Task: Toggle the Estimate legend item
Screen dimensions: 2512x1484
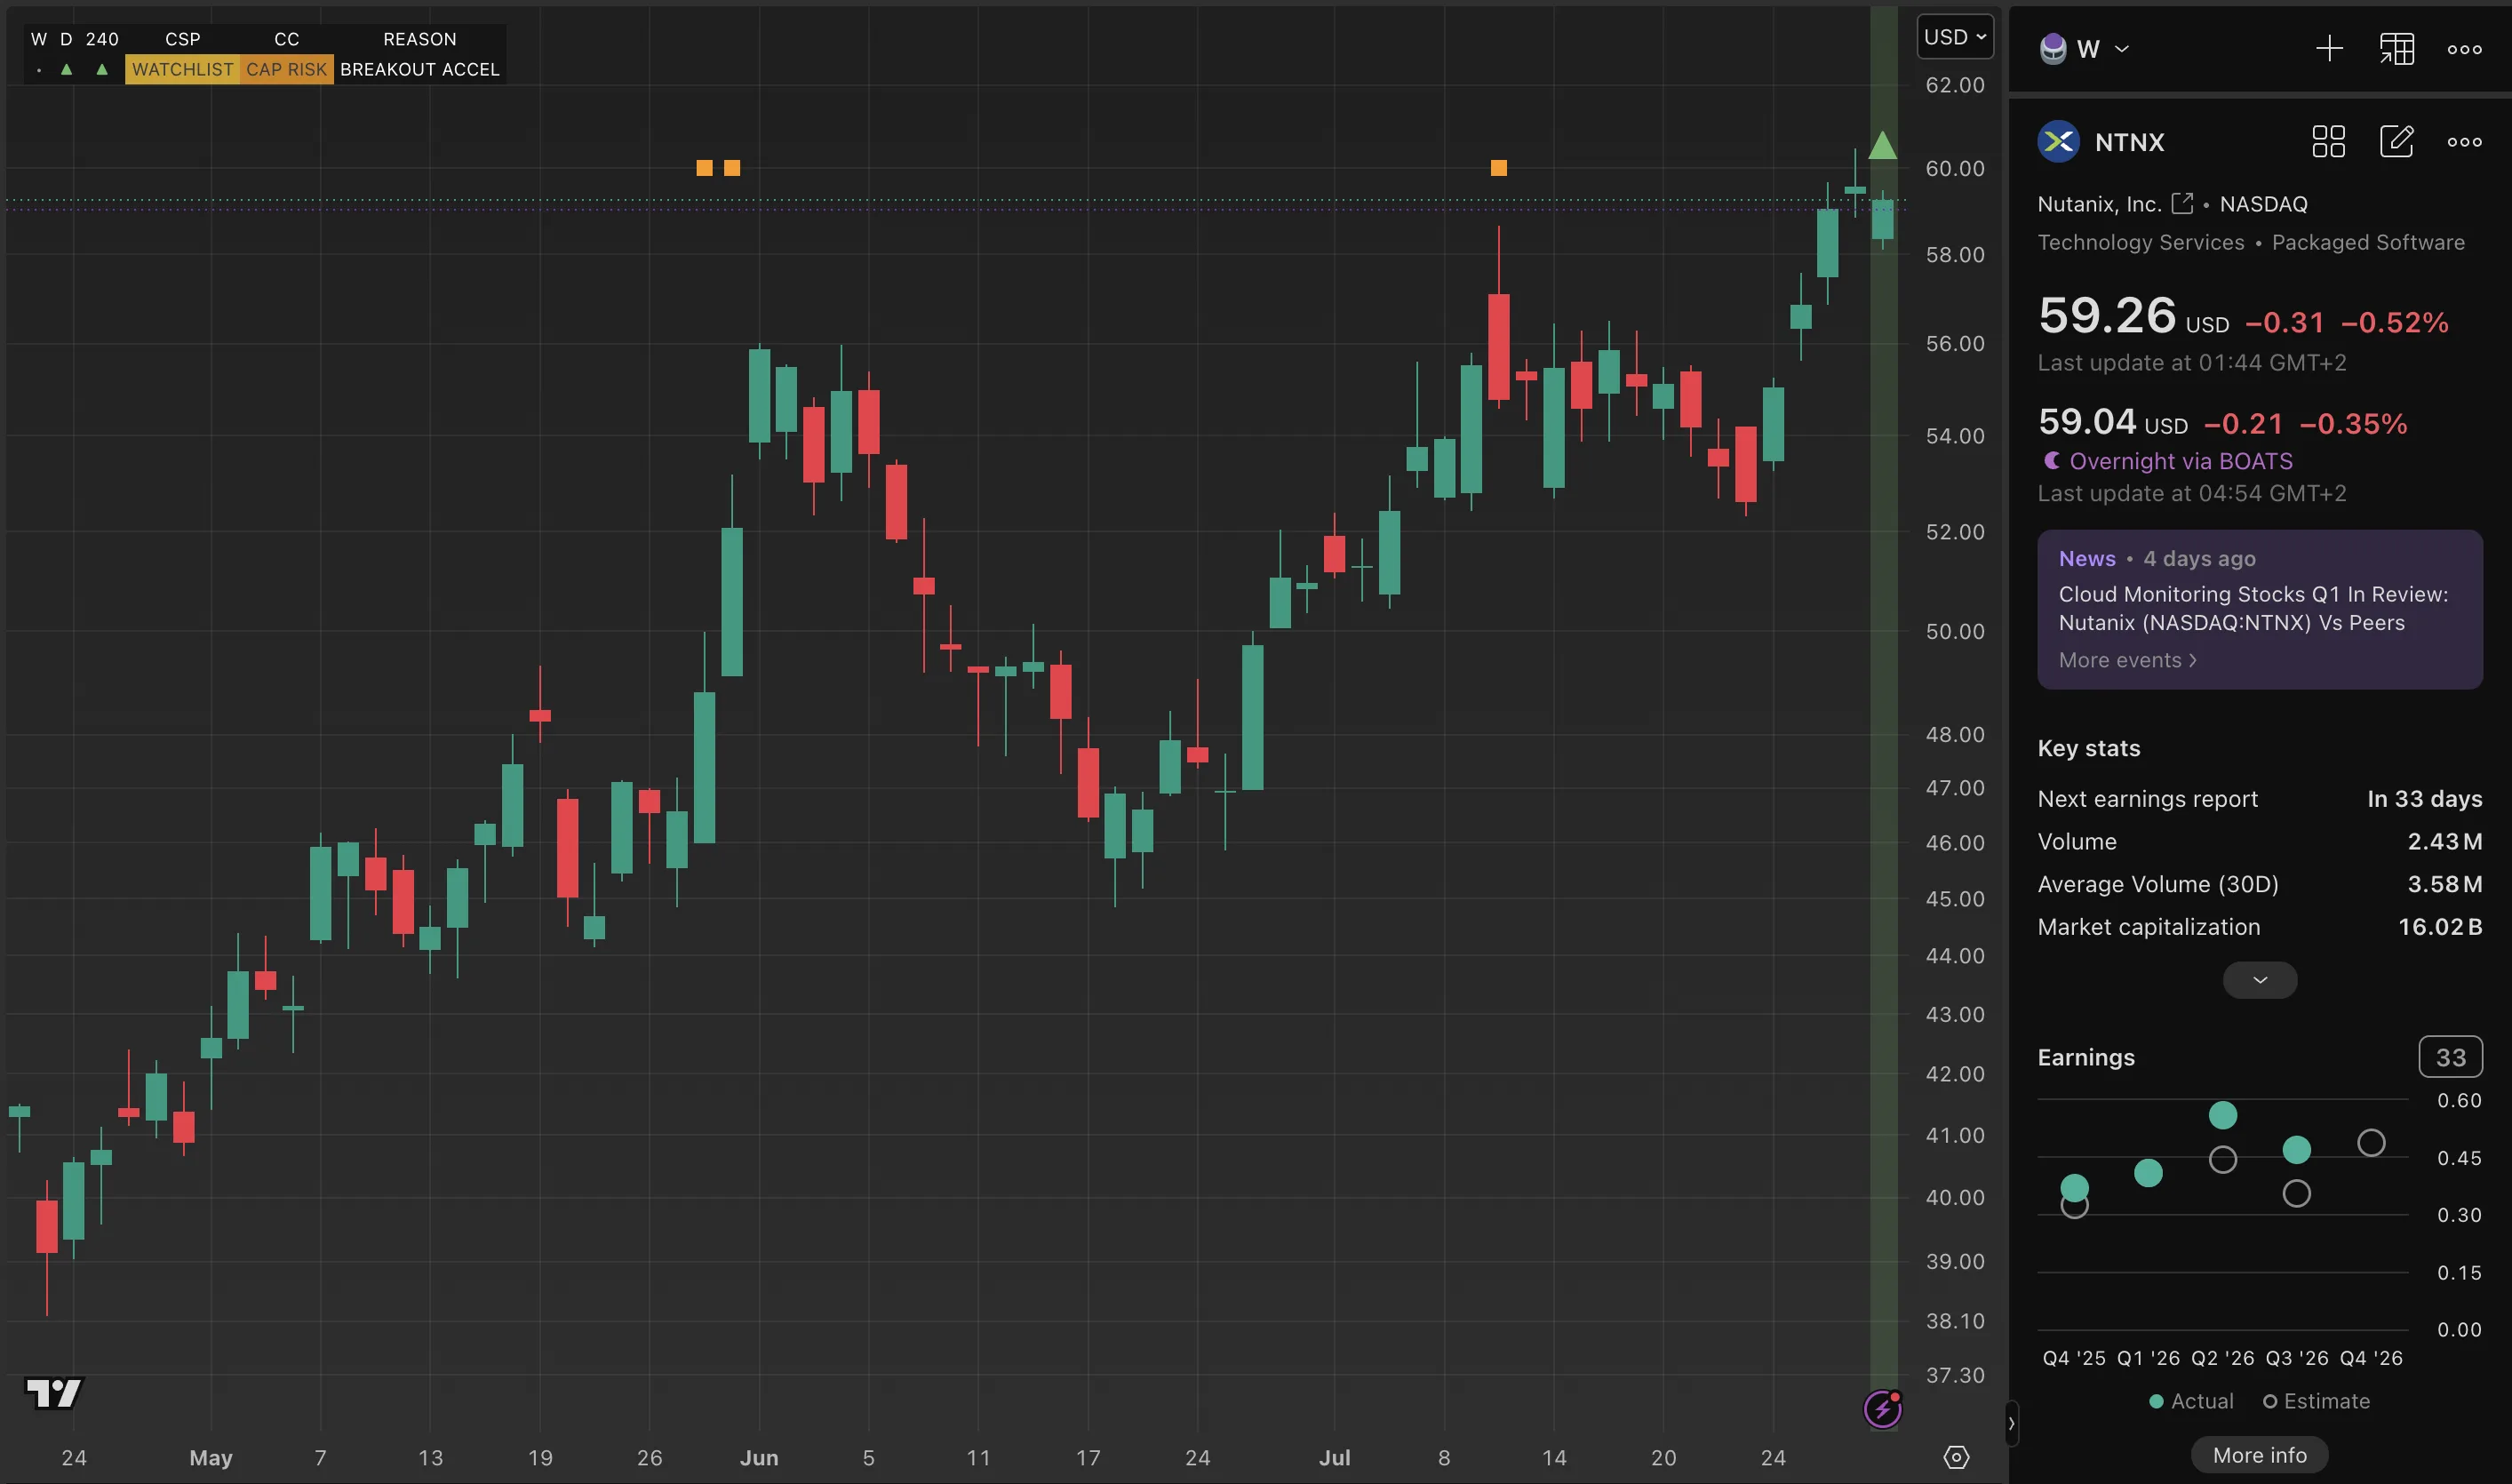Action: click(2316, 1401)
